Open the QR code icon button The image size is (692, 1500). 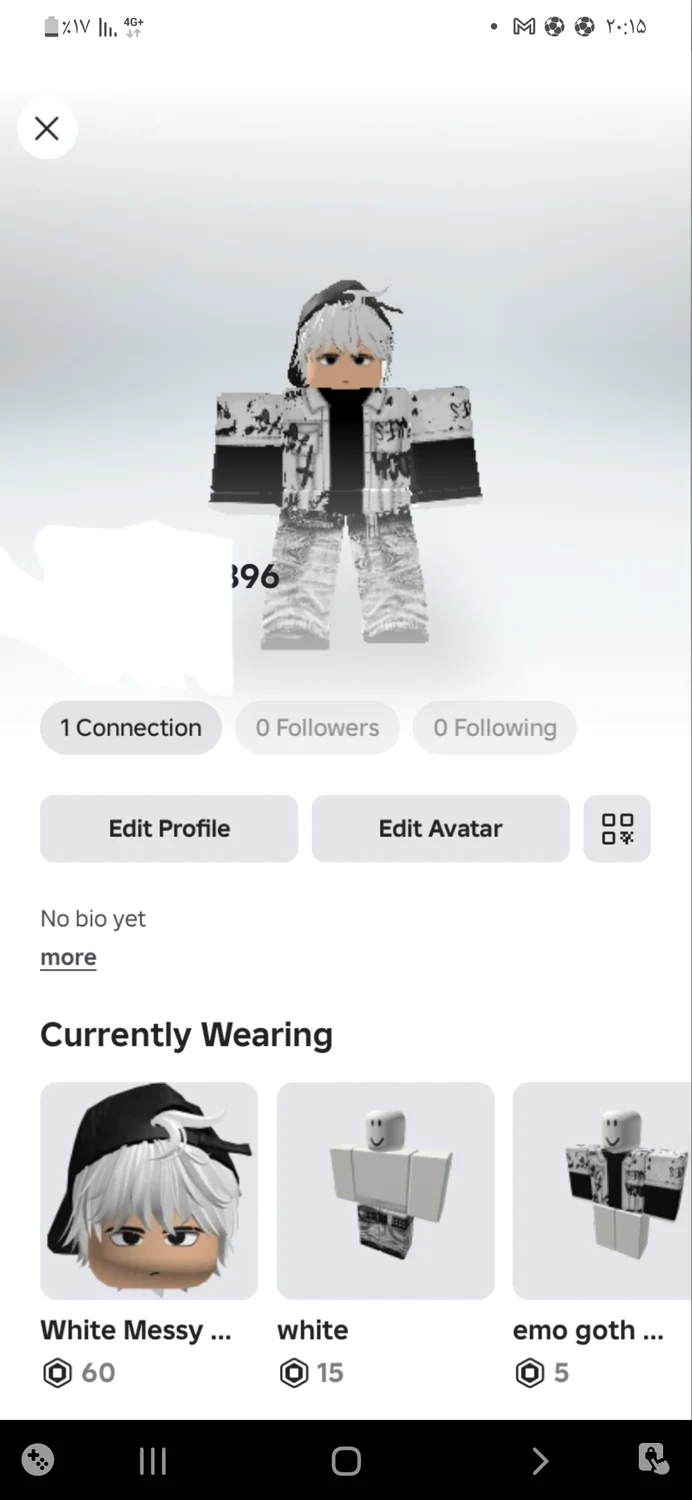tap(617, 829)
